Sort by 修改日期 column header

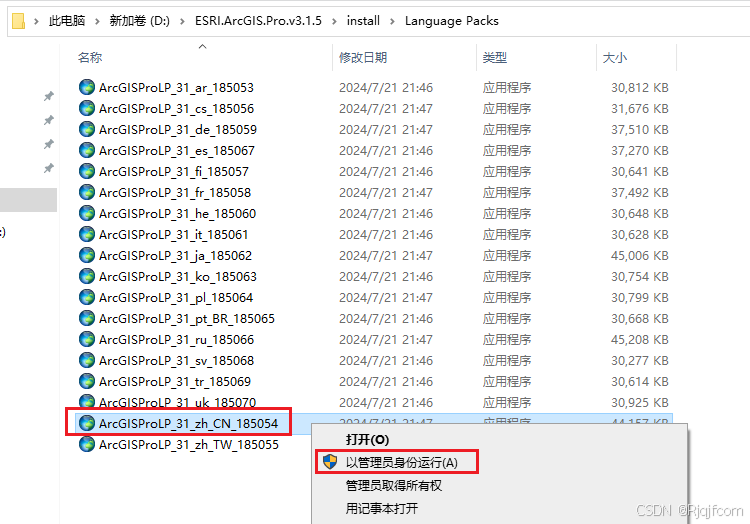pos(363,57)
